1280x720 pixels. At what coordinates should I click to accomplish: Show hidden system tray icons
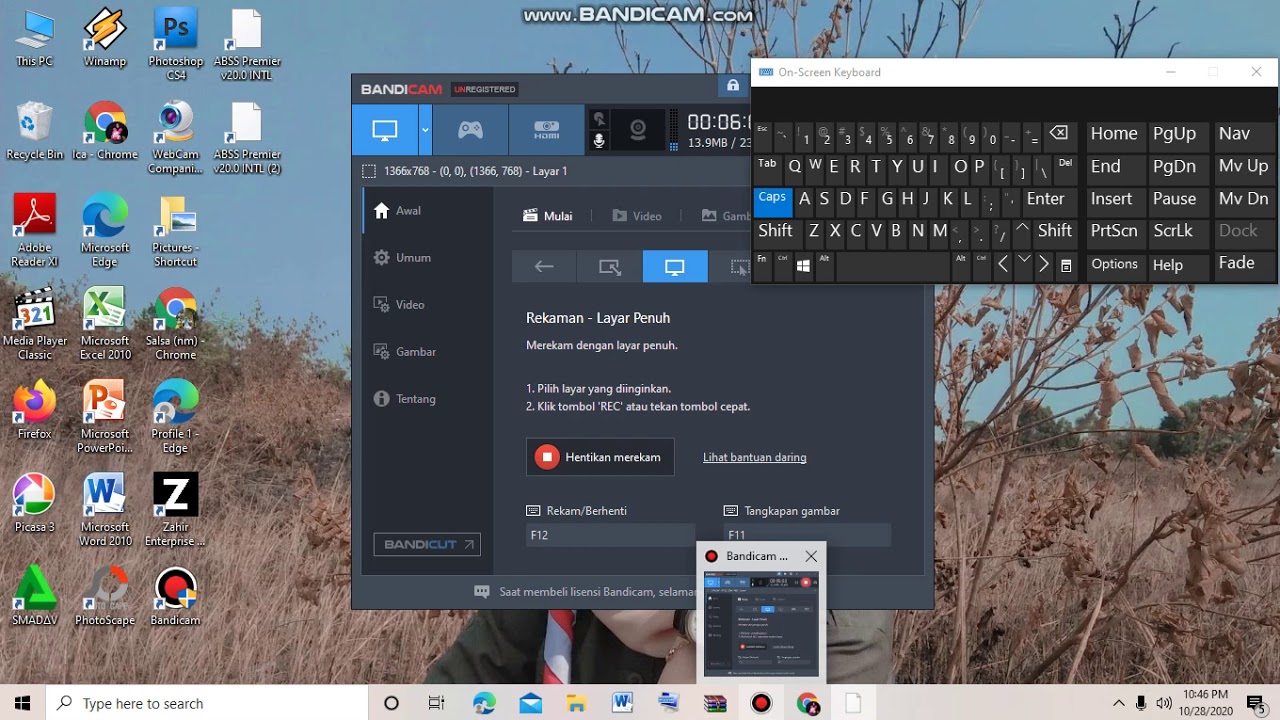1119,703
